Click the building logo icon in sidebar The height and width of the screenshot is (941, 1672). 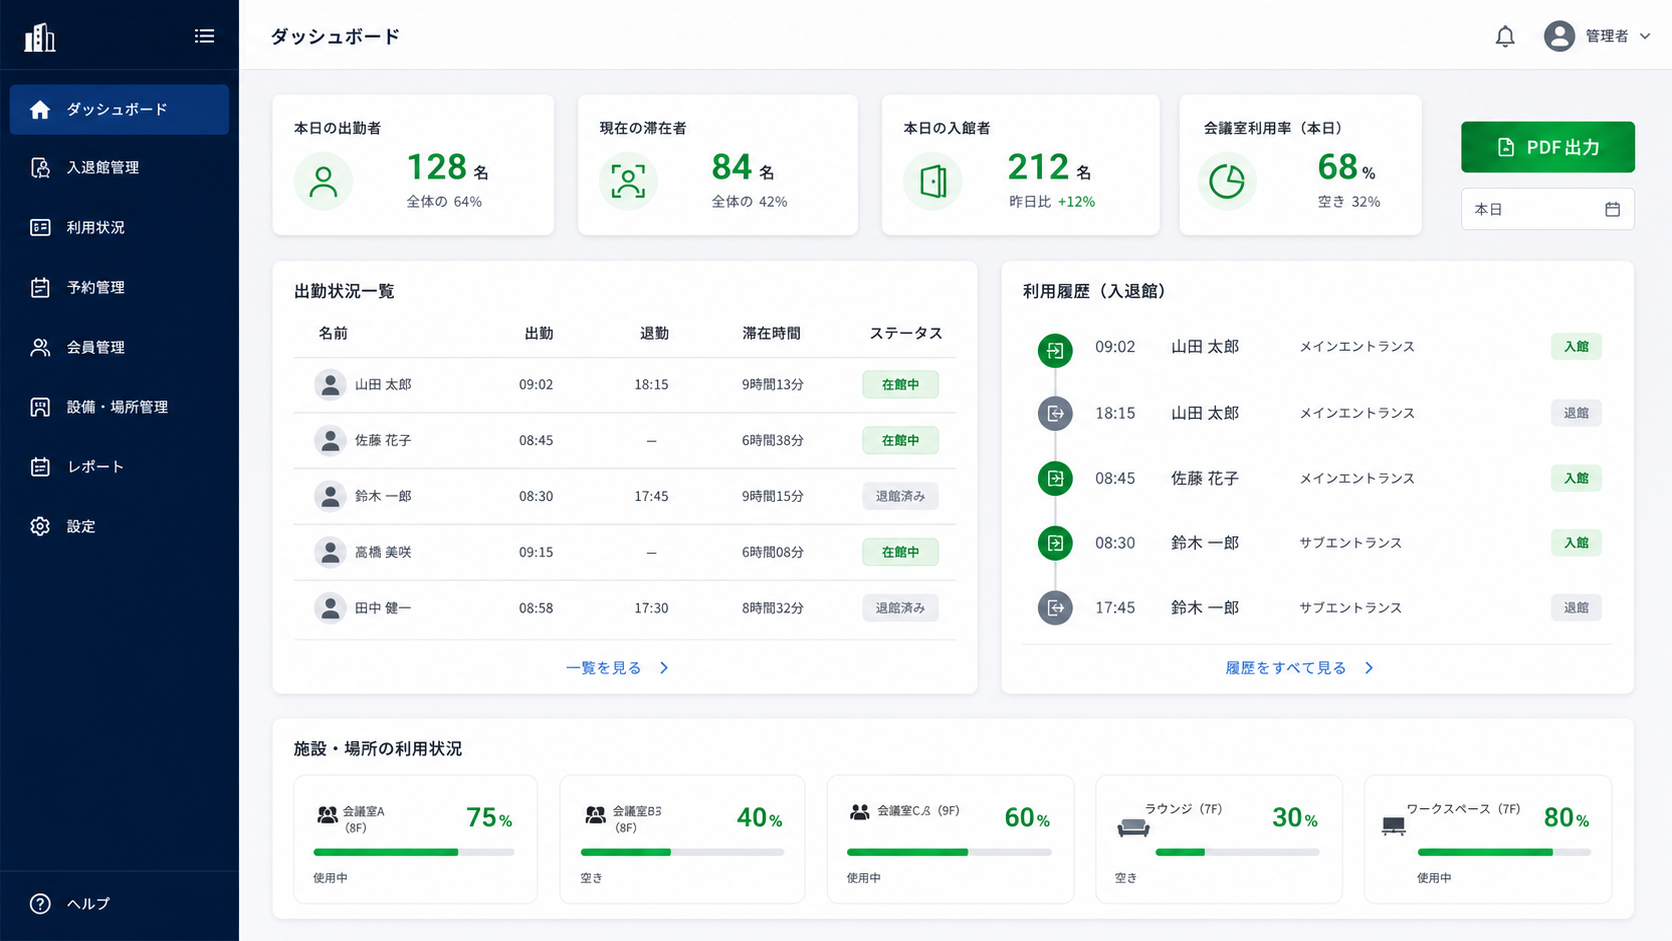pyautogui.click(x=40, y=37)
